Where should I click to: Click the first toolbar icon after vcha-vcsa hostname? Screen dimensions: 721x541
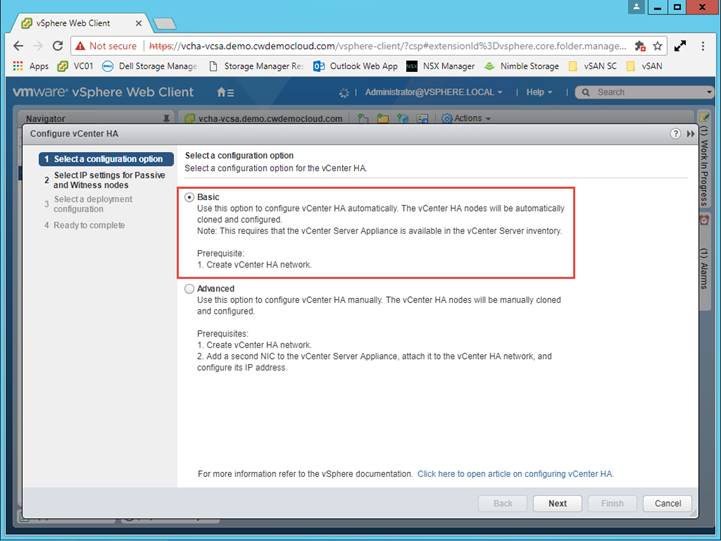coord(363,119)
